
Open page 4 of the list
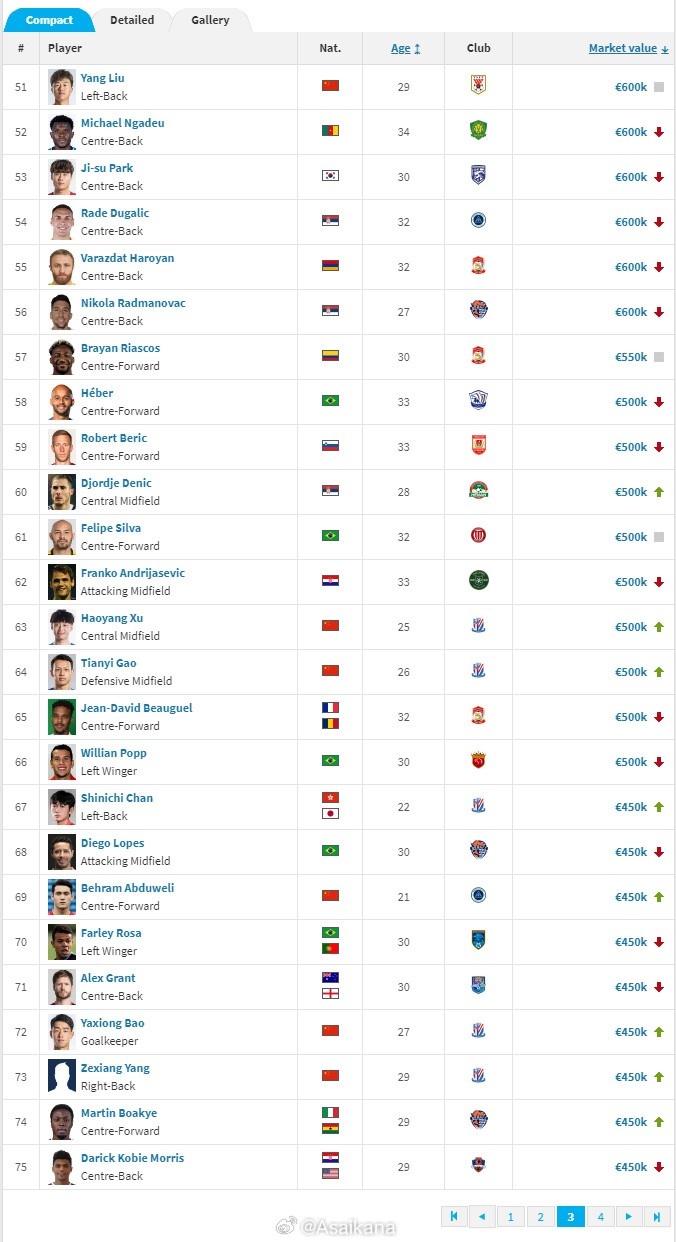(x=600, y=1216)
